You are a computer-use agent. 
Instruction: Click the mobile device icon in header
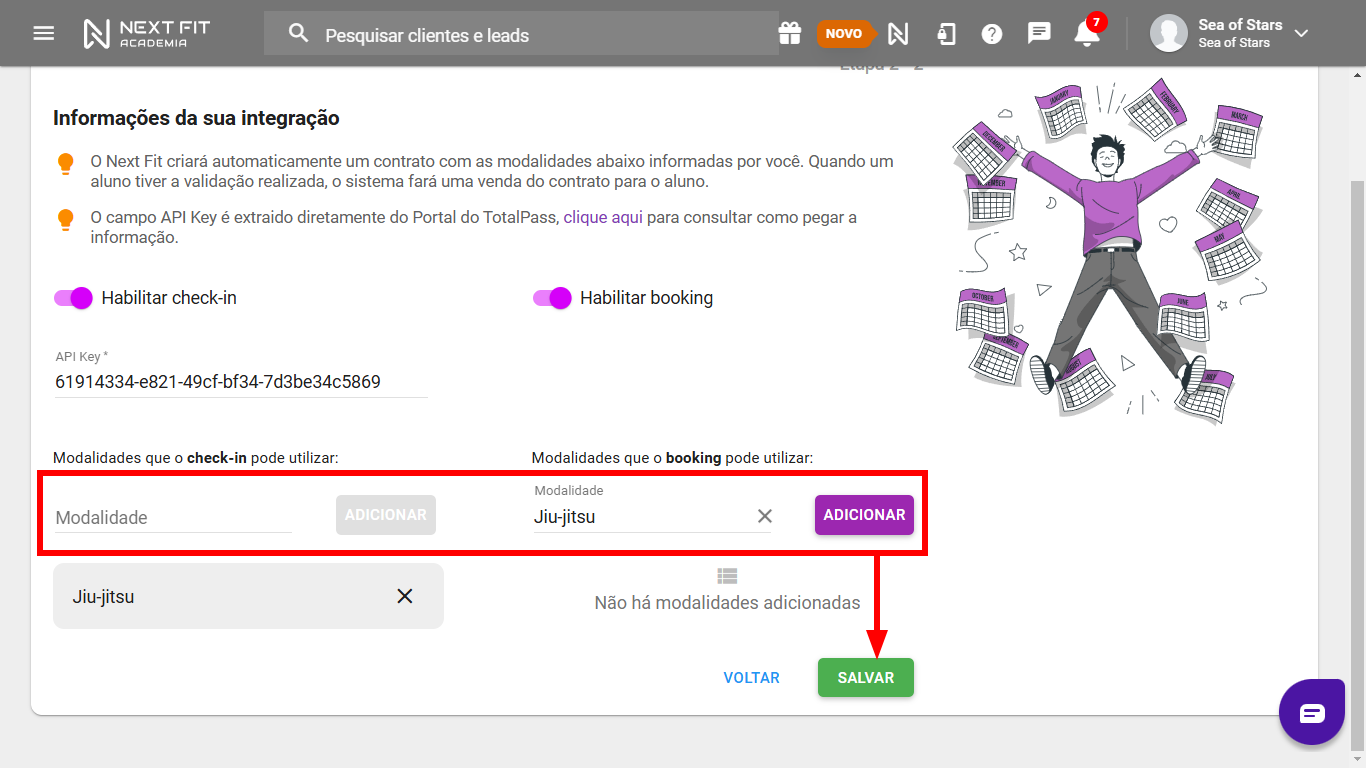[946, 34]
